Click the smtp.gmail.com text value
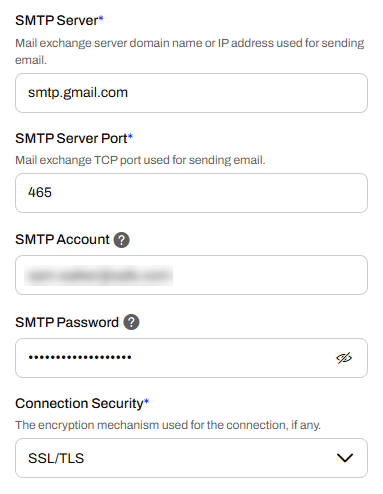Viewport: 383px width, 494px height. point(78,93)
